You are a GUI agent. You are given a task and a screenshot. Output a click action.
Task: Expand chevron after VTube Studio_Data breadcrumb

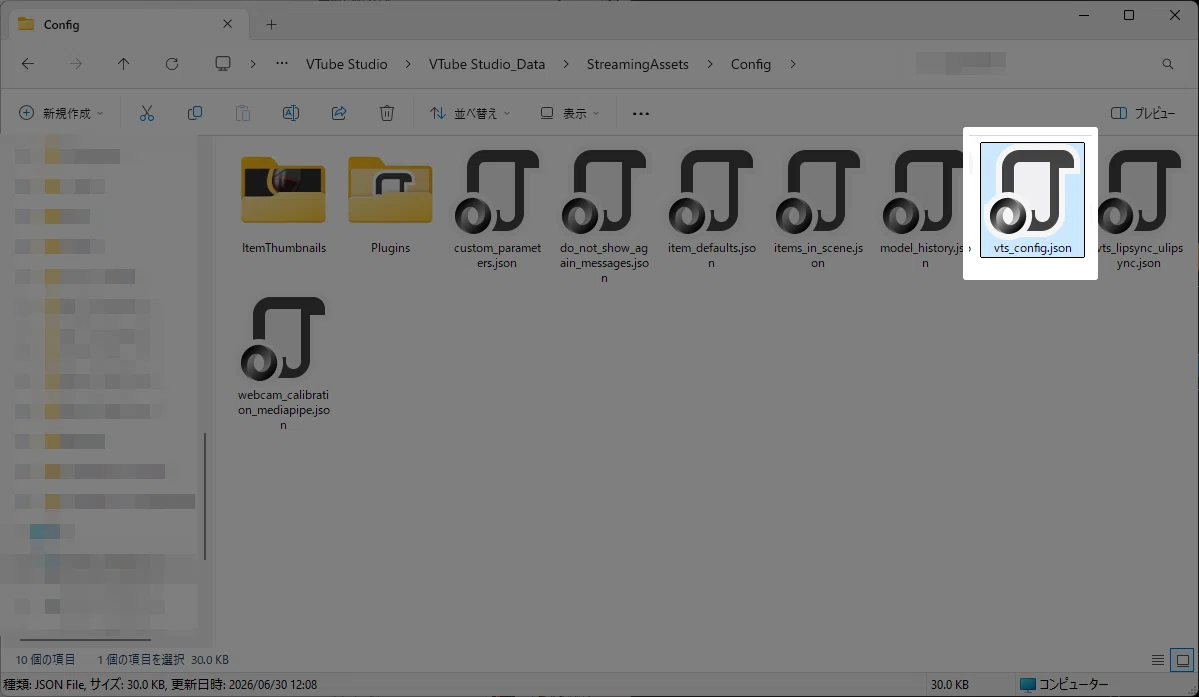click(x=566, y=64)
